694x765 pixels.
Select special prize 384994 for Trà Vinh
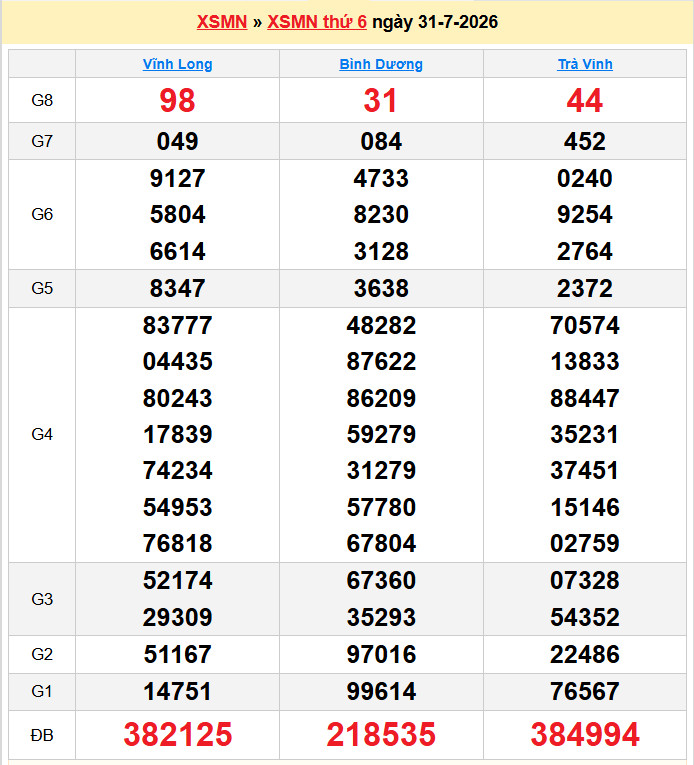point(585,735)
